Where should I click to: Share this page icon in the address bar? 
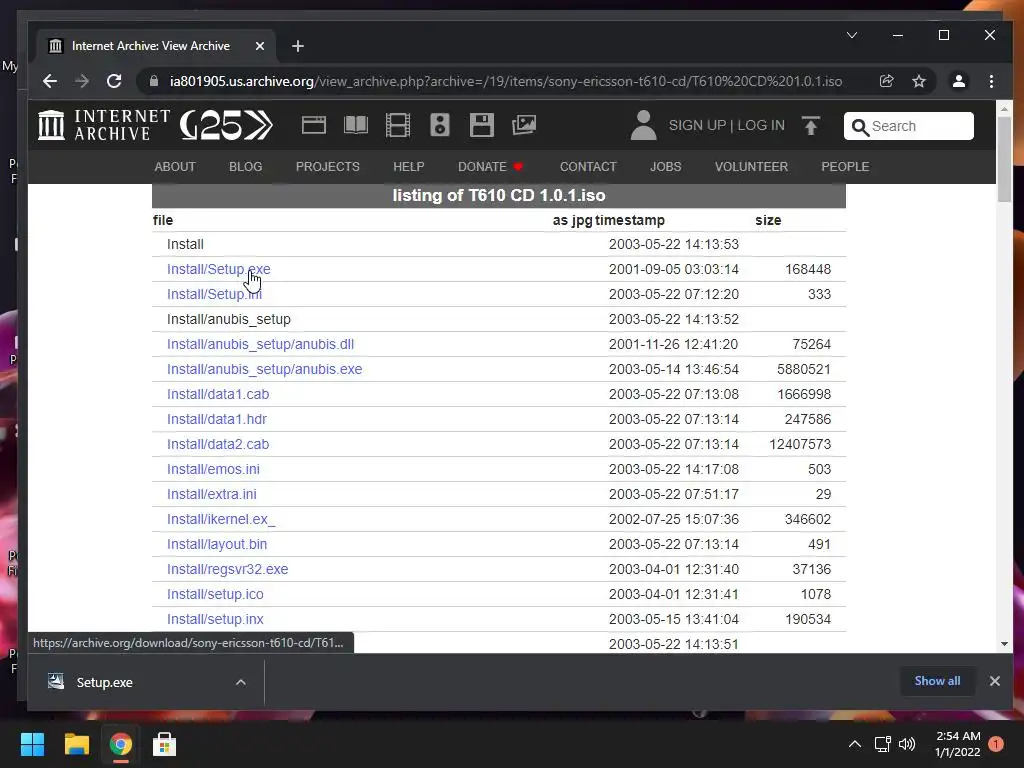coord(886,81)
